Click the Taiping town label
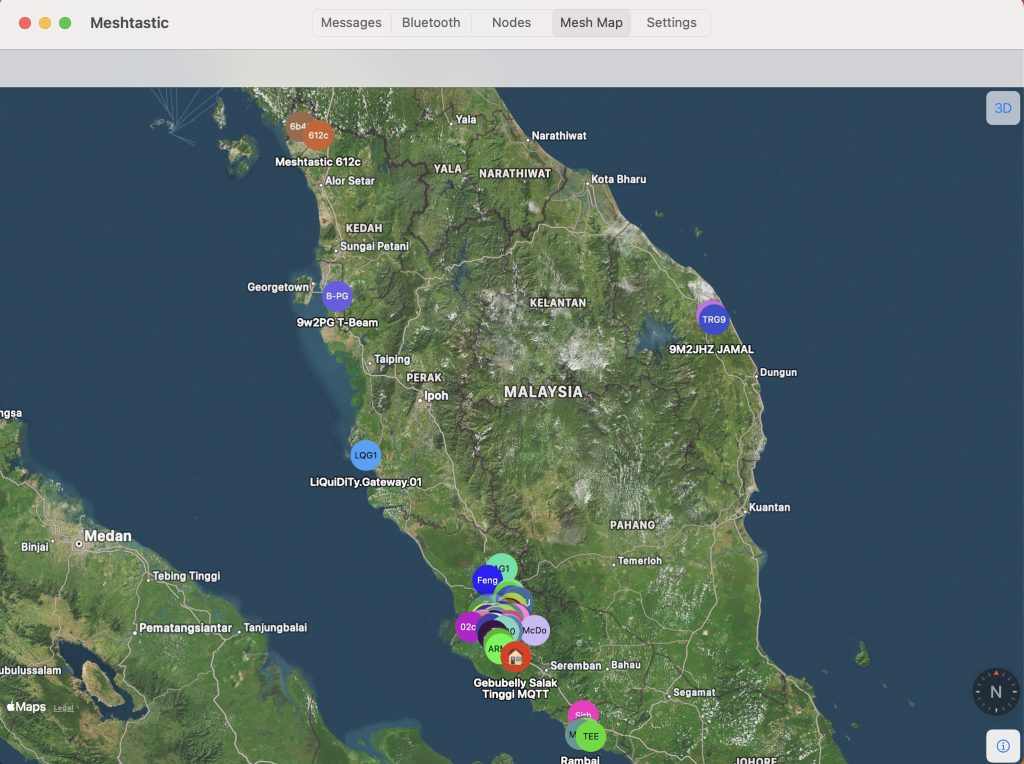The width and height of the screenshot is (1024, 764). [392, 359]
